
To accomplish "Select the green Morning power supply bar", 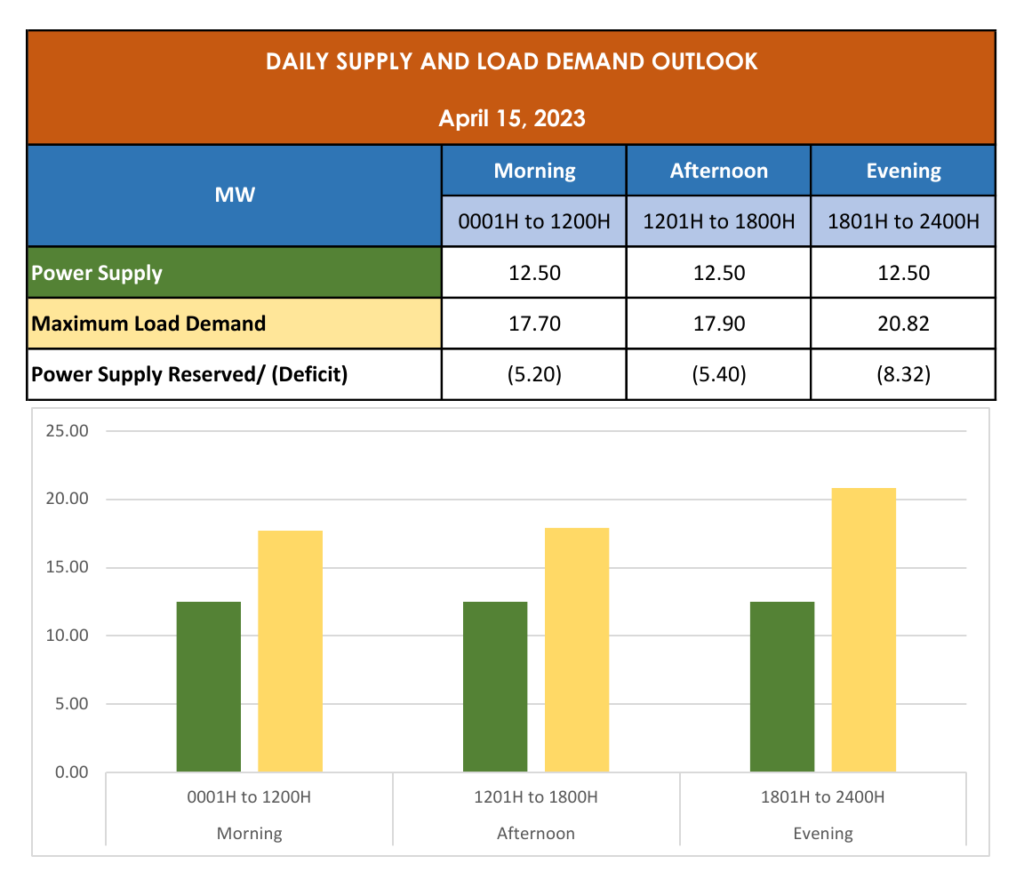I will coord(209,687).
